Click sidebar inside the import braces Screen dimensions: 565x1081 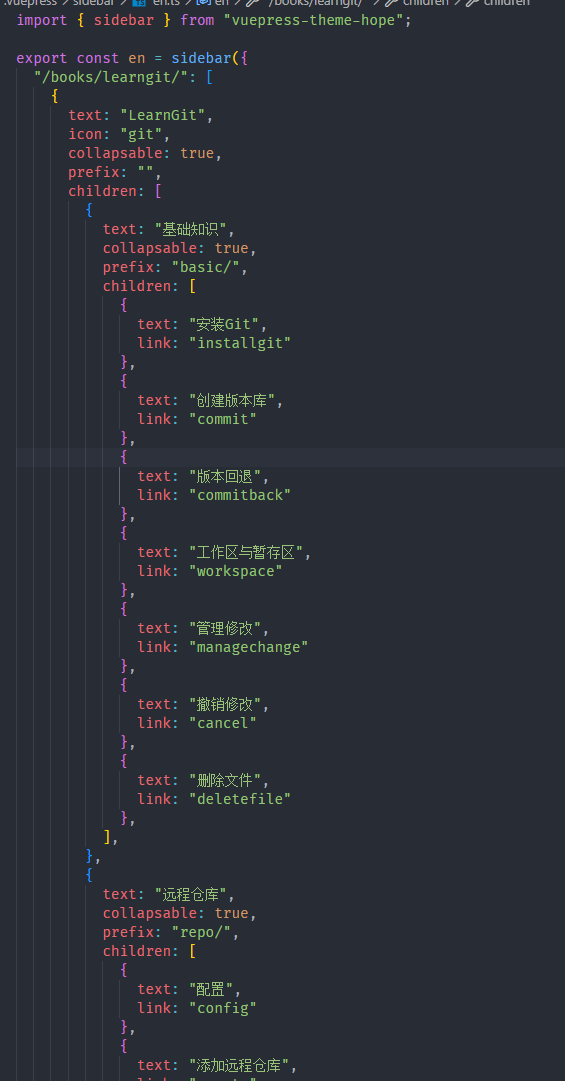[x=124, y=20]
